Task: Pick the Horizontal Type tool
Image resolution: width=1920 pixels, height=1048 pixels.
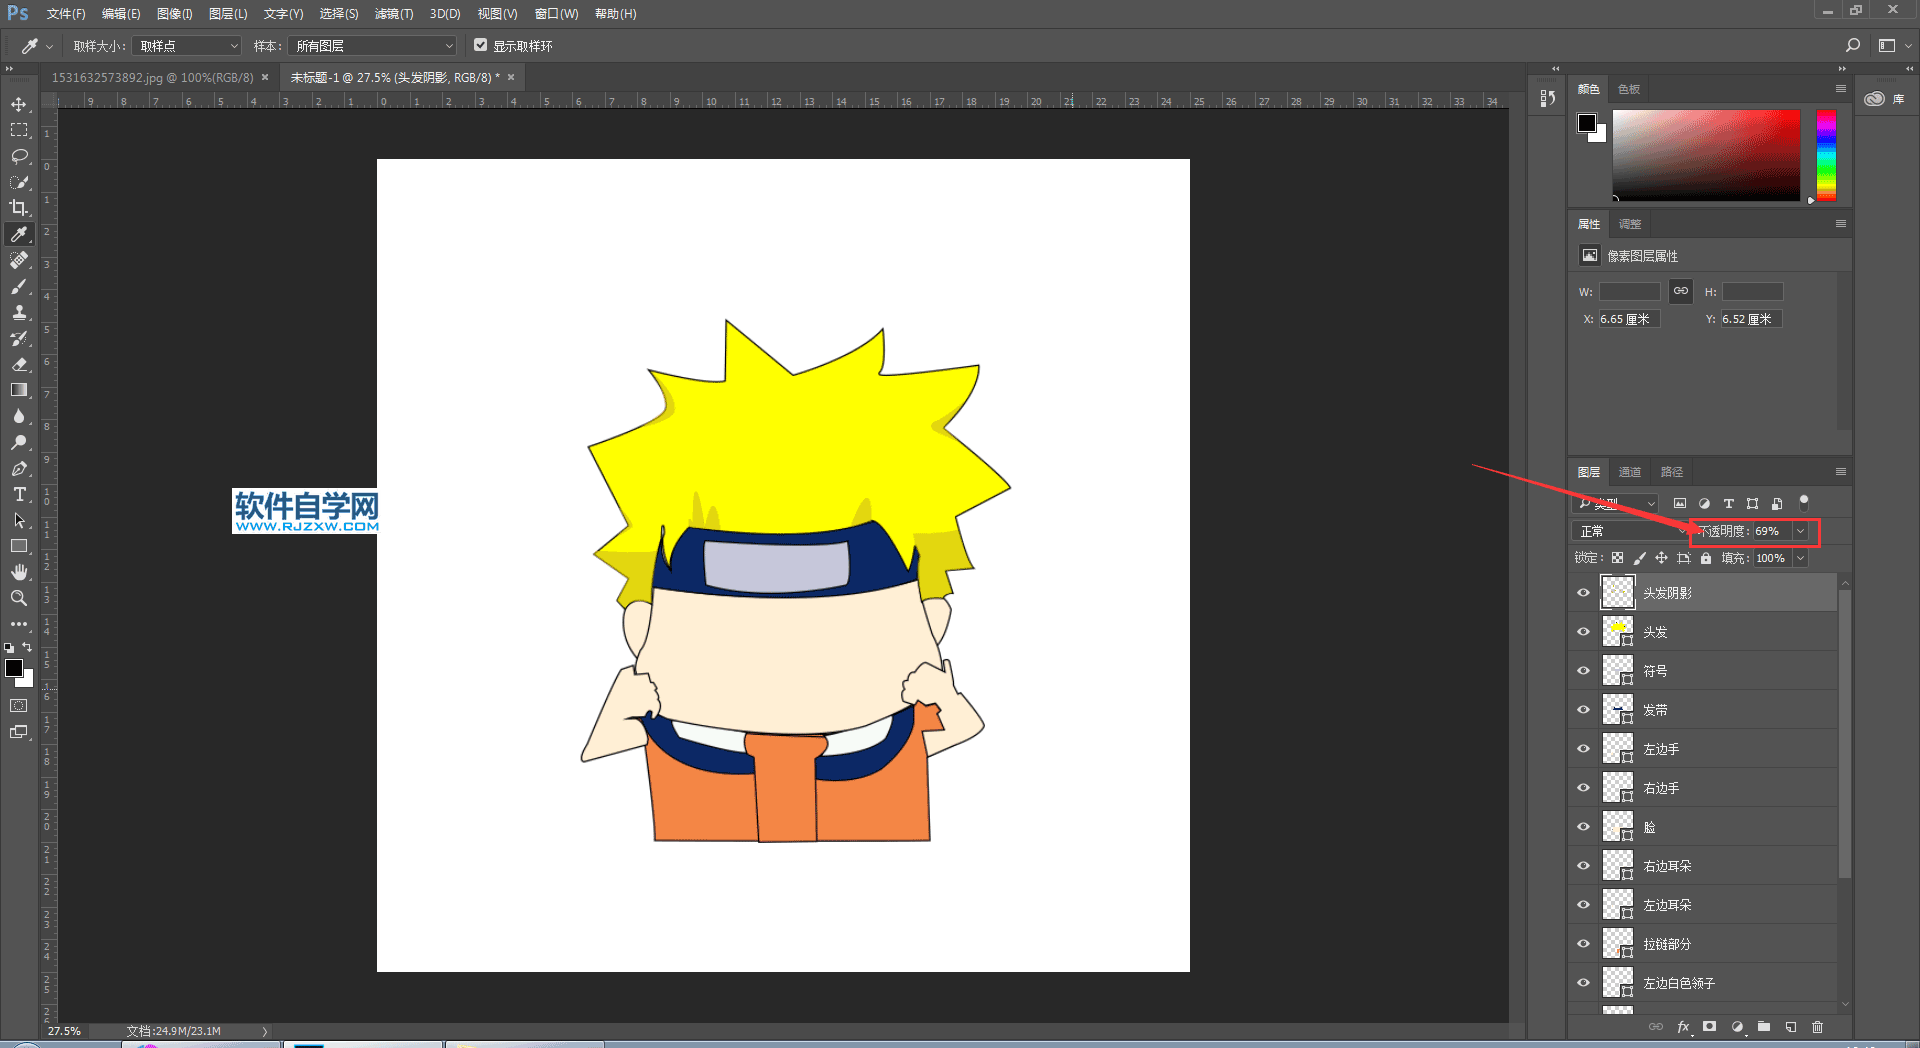Action: (x=19, y=495)
